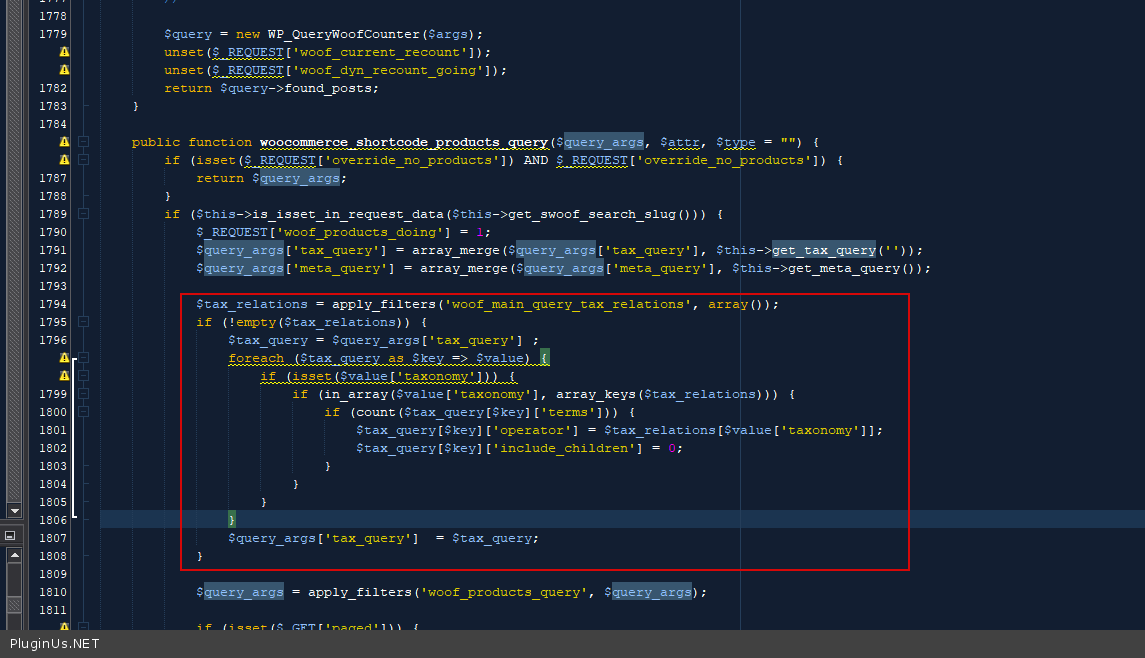Click warning icon beside woof_dyn_recount_going unset line

[x=64, y=70]
